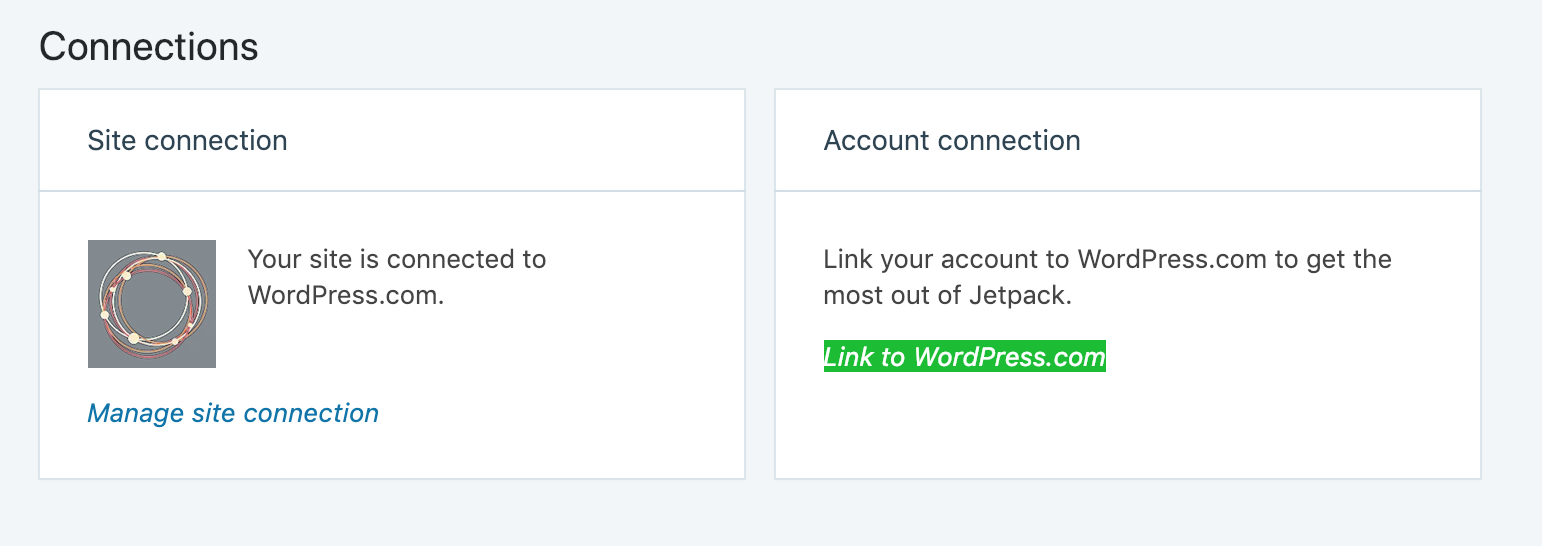Open the Manage site connection link

(x=233, y=413)
